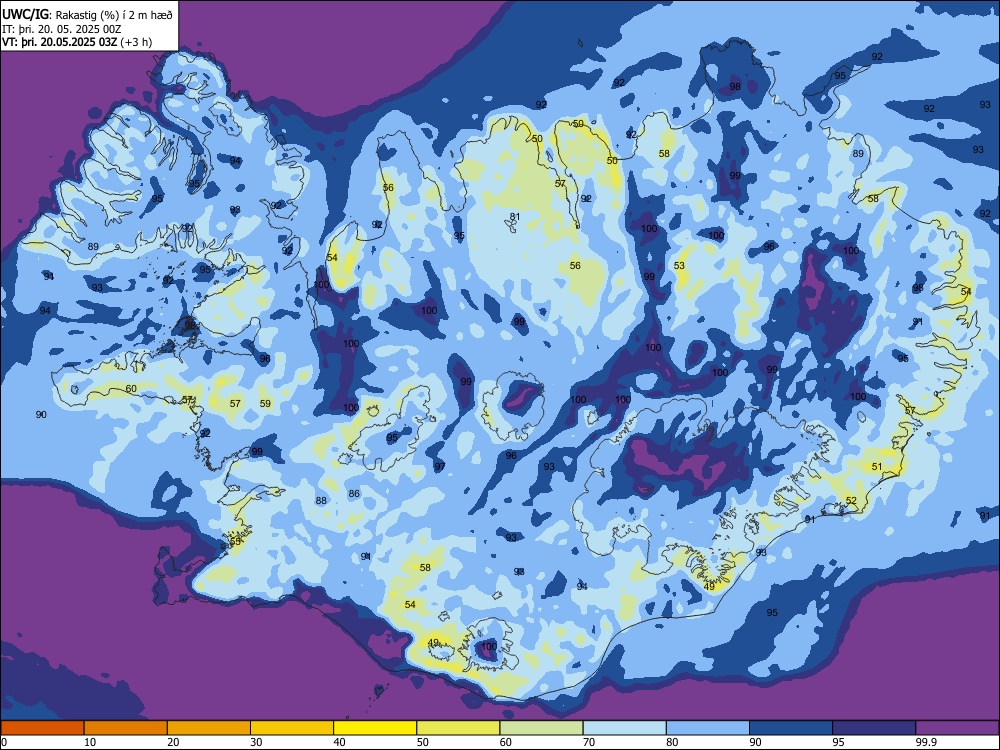Click the map value '86'

pos(354,494)
